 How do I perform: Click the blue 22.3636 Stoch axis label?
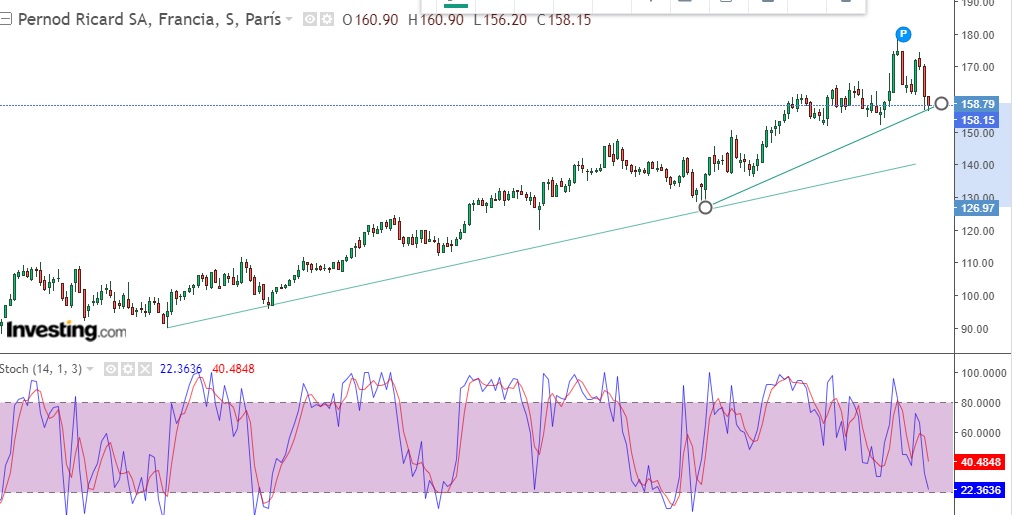pyautogui.click(x=980, y=490)
